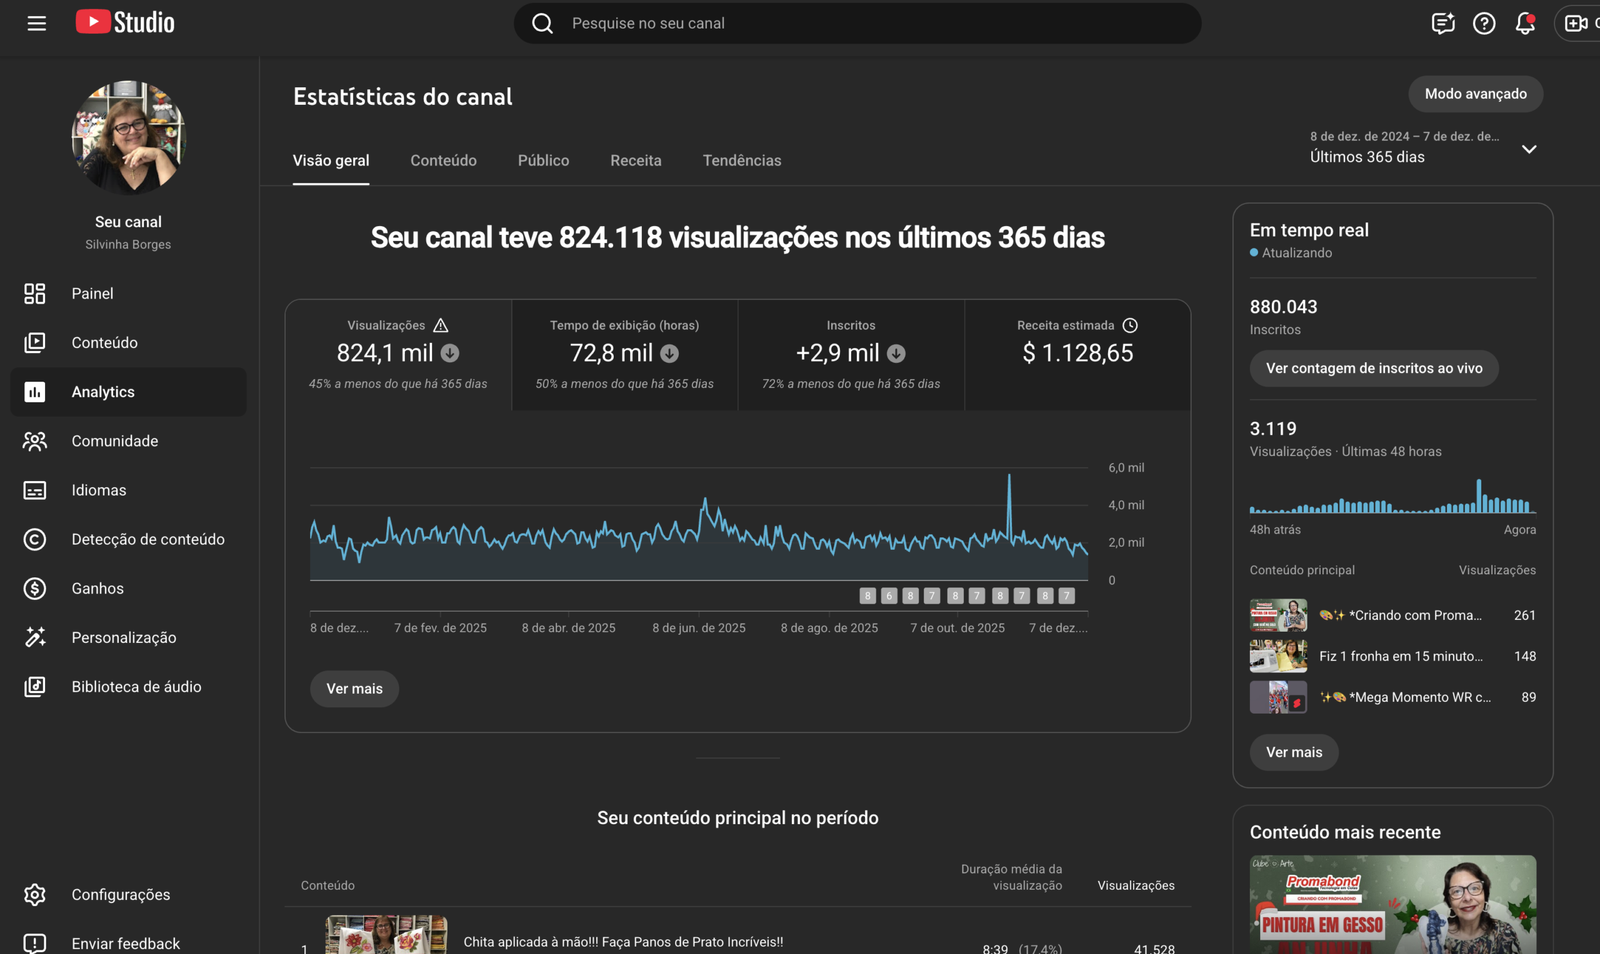
Task: Open the hamburger navigation menu
Action: (37, 23)
